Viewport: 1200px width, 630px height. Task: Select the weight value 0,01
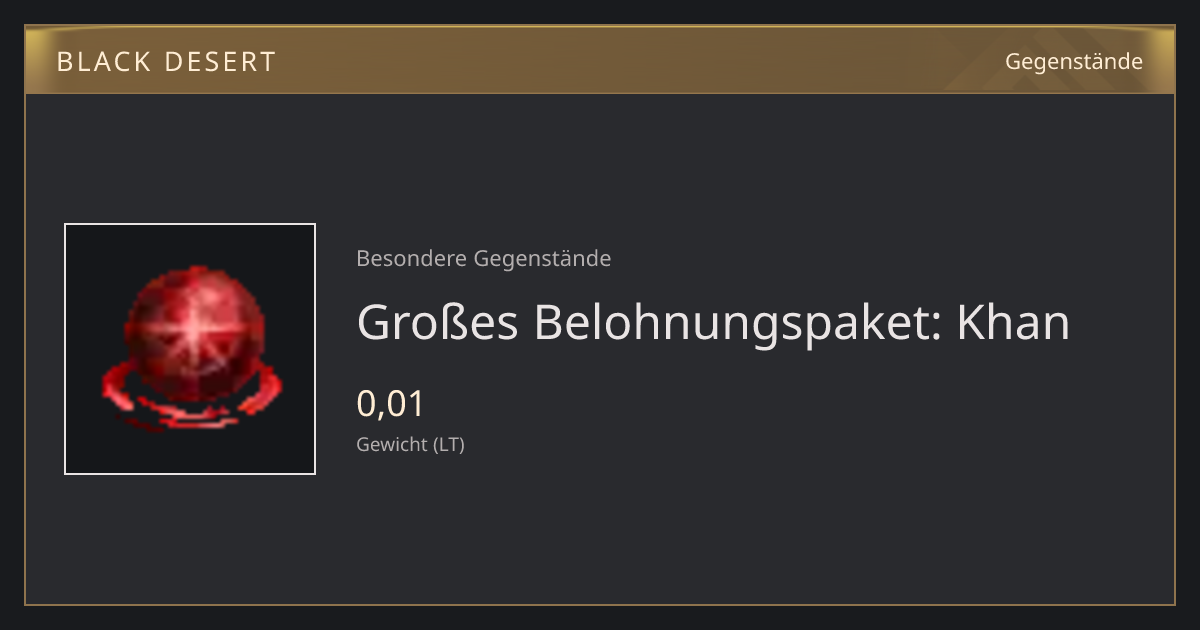391,404
